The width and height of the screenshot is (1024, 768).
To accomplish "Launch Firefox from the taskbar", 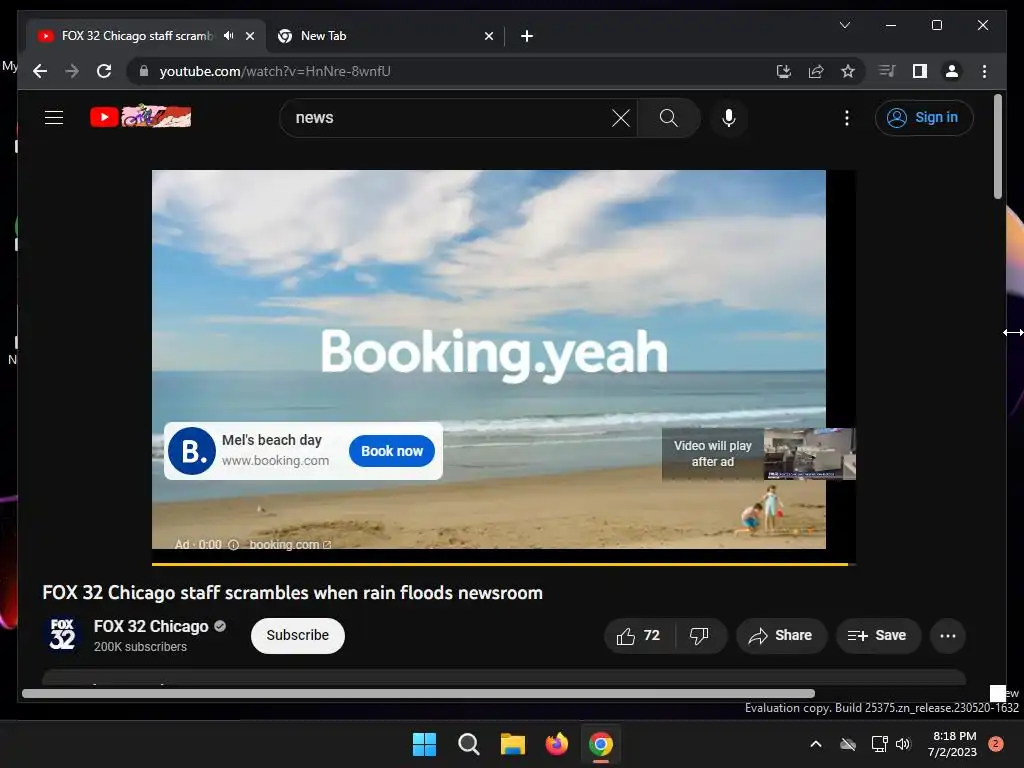I will (x=556, y=744).
